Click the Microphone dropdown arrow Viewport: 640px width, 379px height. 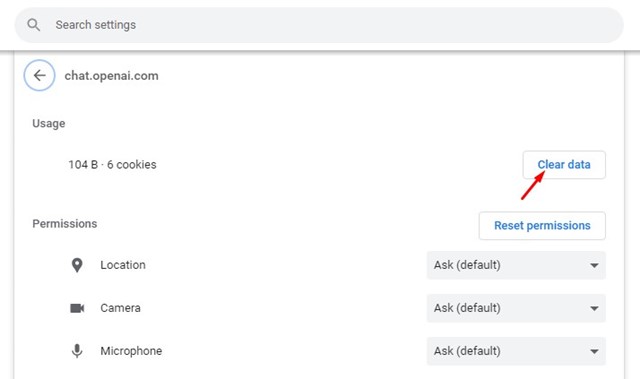click(594, 351)
